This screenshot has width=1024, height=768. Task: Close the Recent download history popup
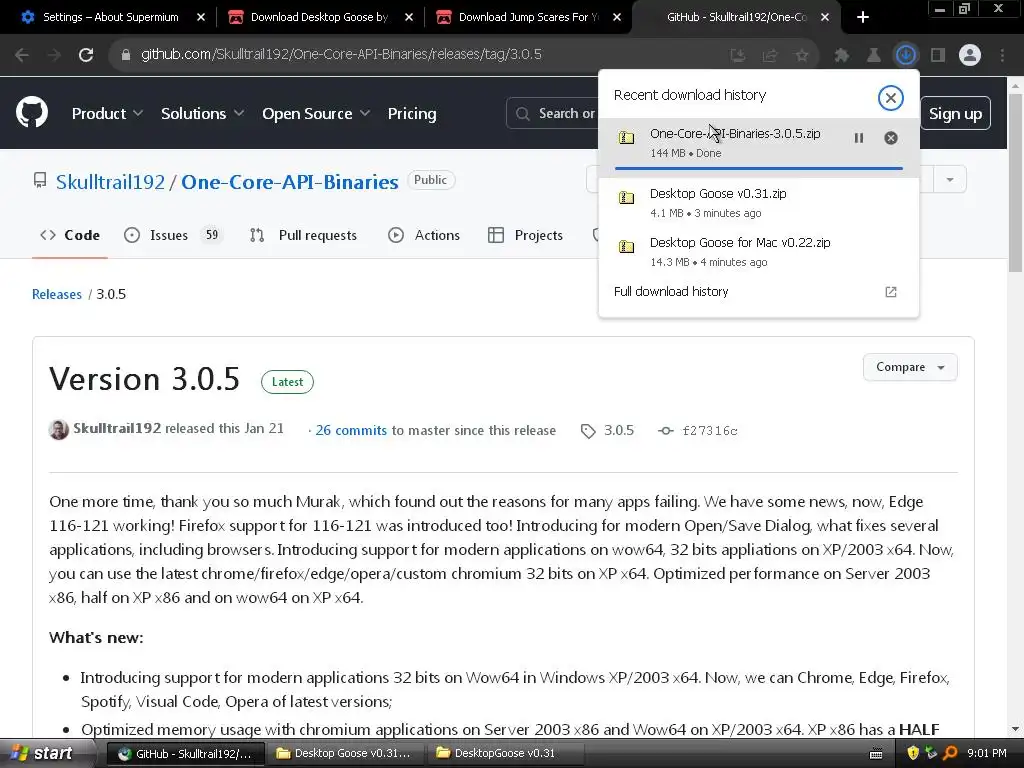tap(890, 98)
